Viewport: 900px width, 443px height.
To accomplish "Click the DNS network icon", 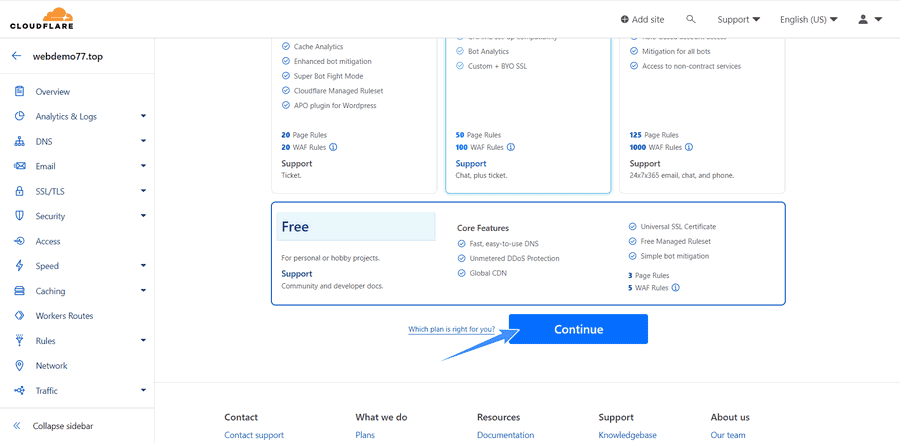I will pyautogui.click(x=20, y=141).
